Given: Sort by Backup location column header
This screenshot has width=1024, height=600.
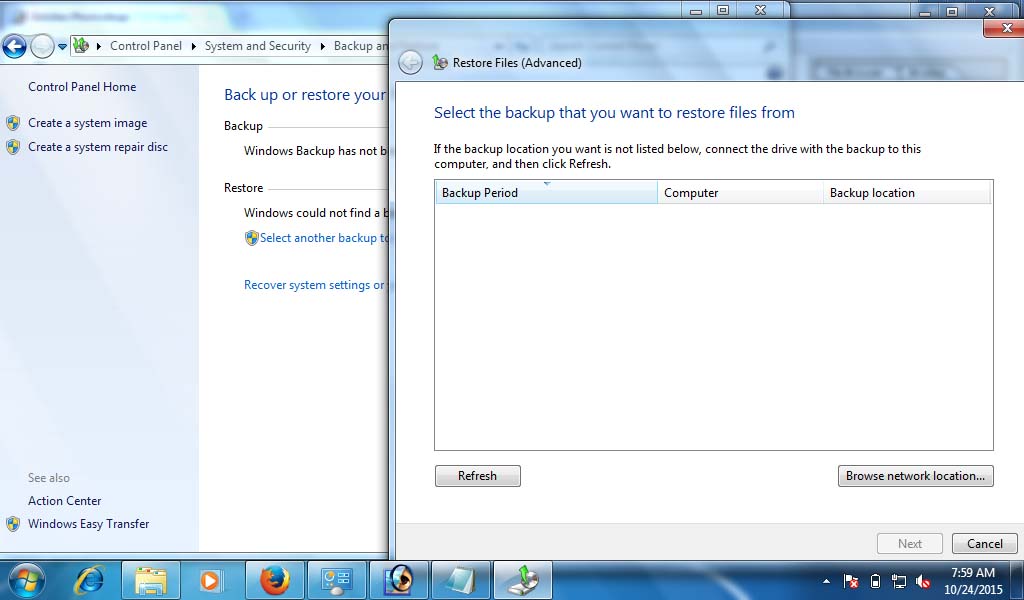Looking at the screenshot, I should [907, 193].
